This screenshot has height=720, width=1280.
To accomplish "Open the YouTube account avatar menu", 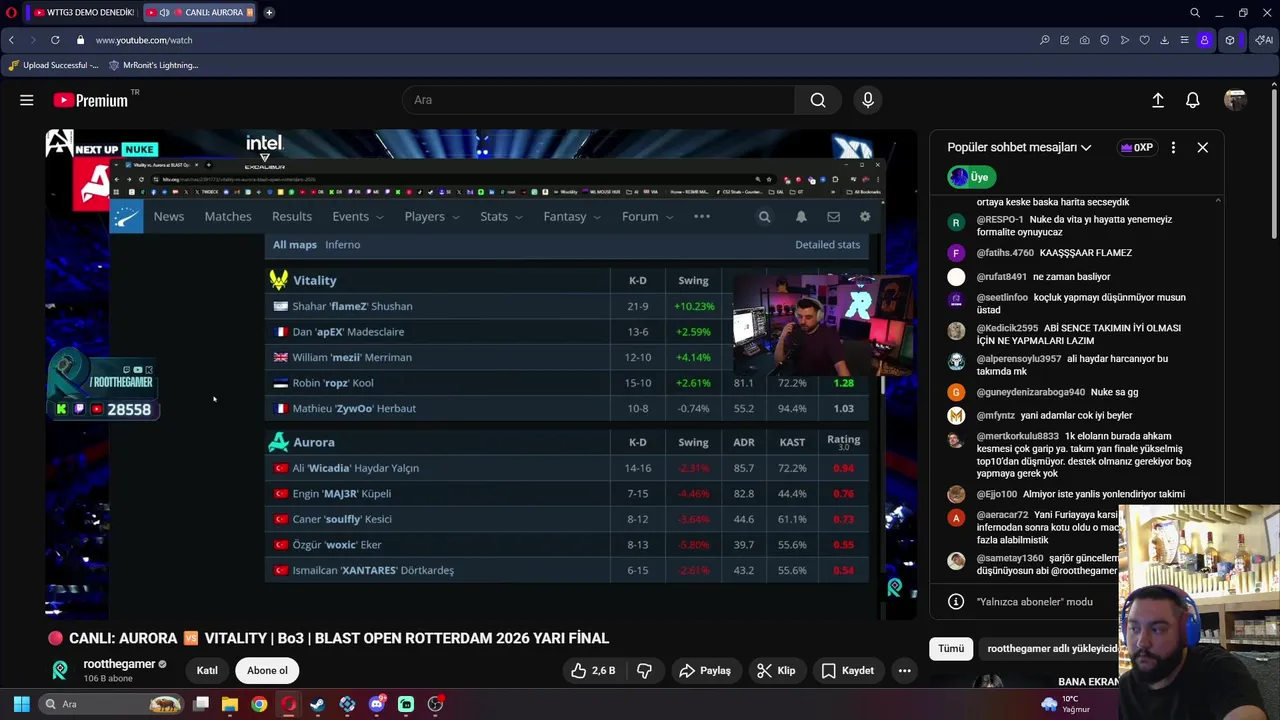I will tap(1235, 100).
